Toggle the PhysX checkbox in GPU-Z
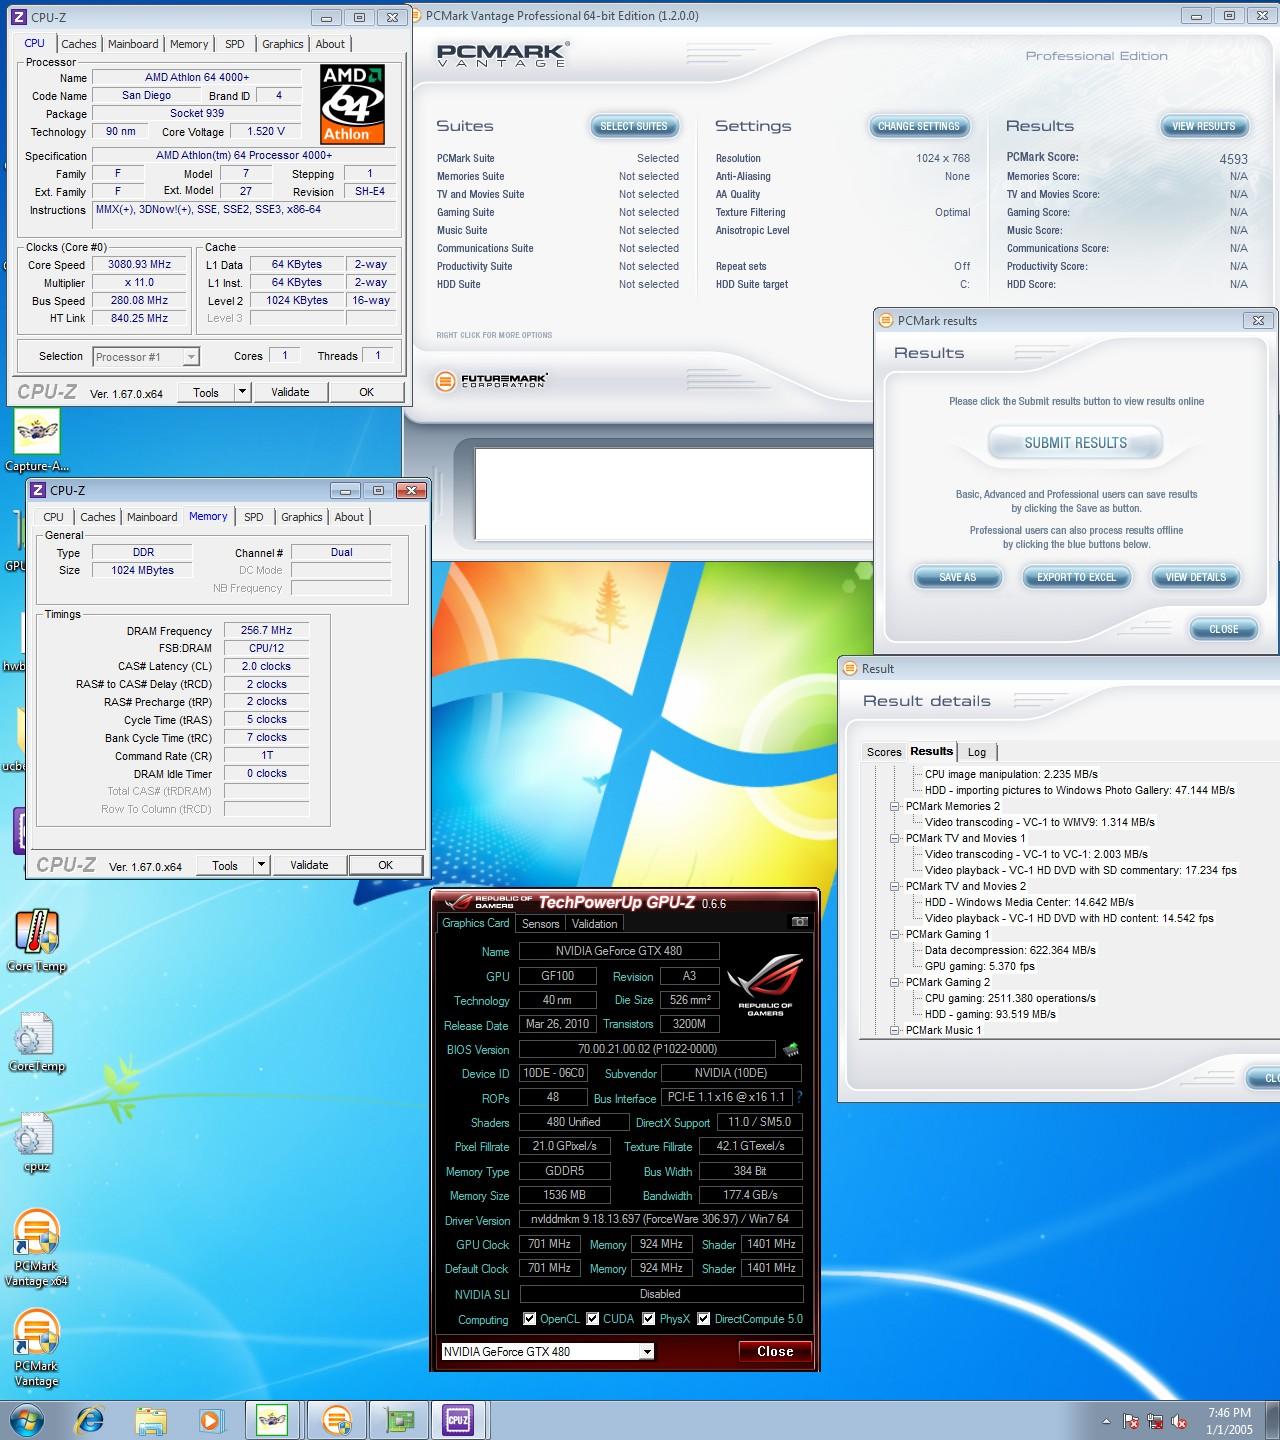Screen dimensions: 1280x1440 click(649, 1319)
